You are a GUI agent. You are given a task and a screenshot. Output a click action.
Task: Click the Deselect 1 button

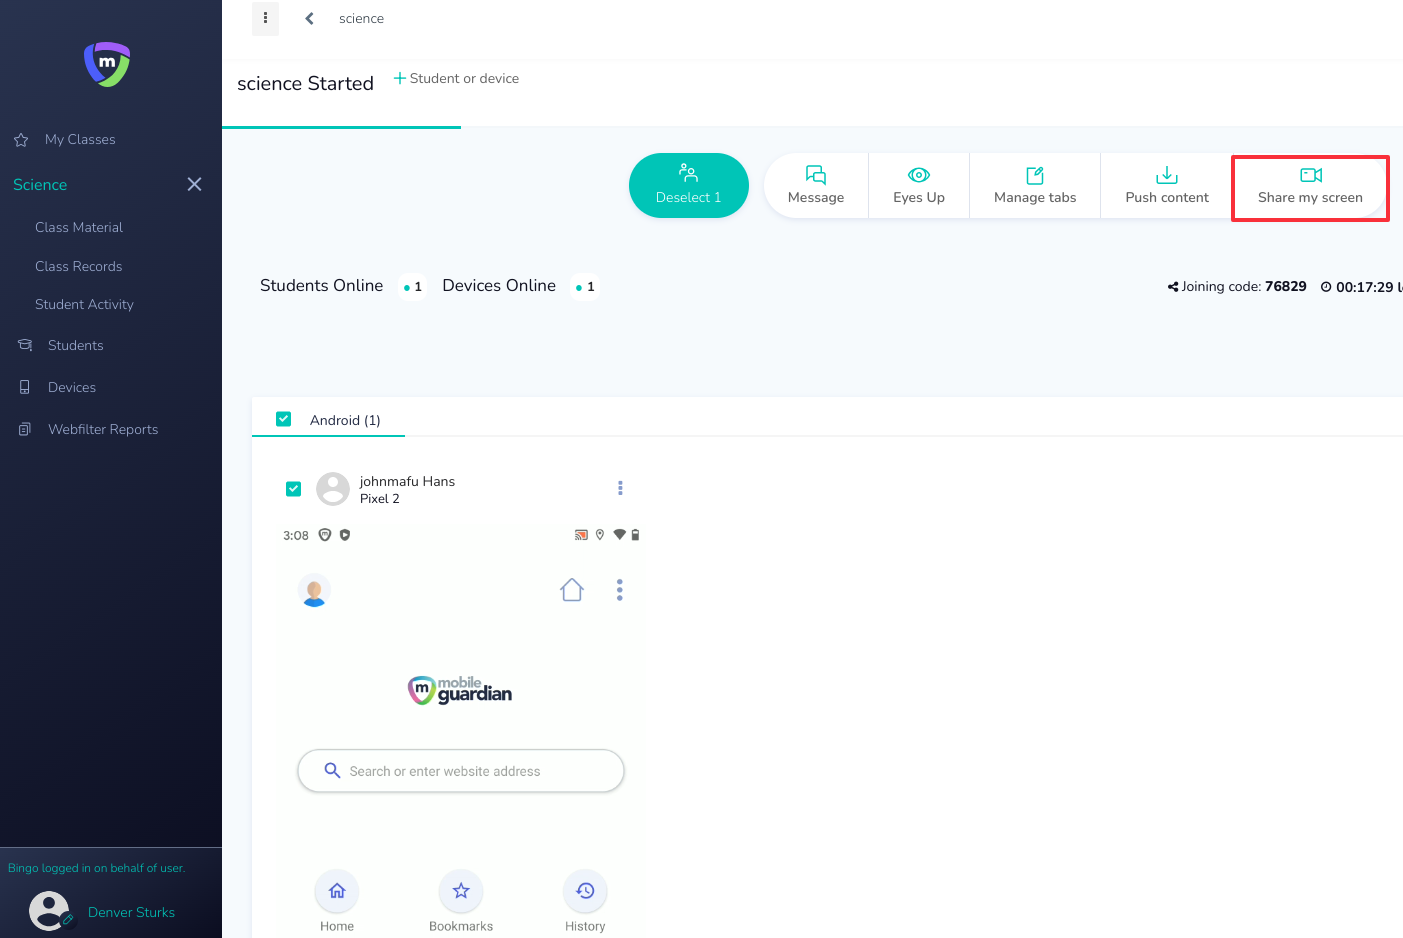click(x=689, y=185)
